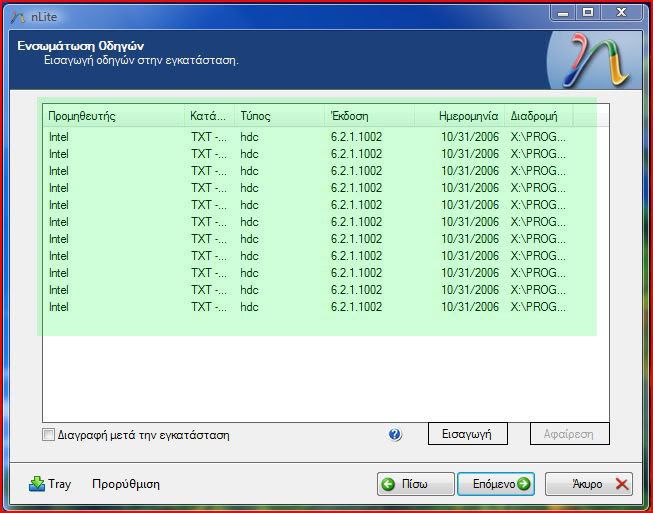The image size is (653, 513).
Task: Select the last Intel driver row
Action: (60, 307)
